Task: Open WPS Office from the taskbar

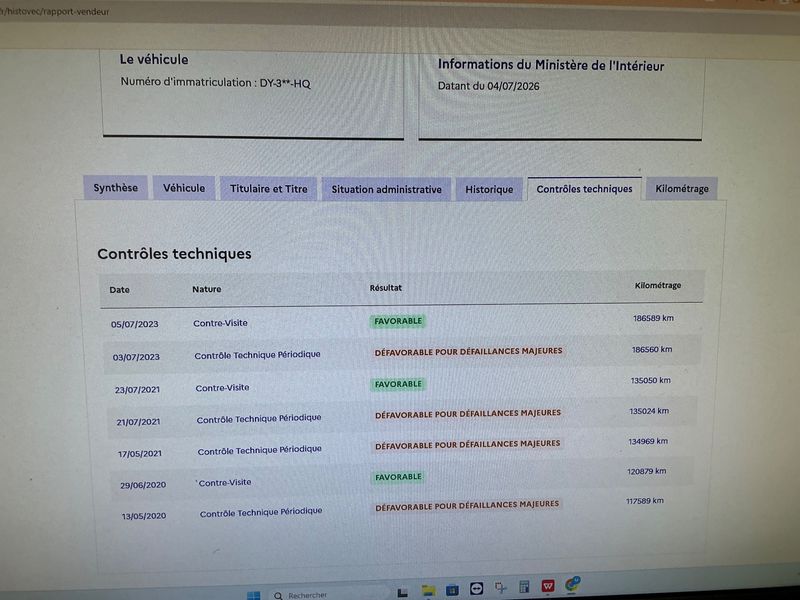Action: tap(548, 586)
